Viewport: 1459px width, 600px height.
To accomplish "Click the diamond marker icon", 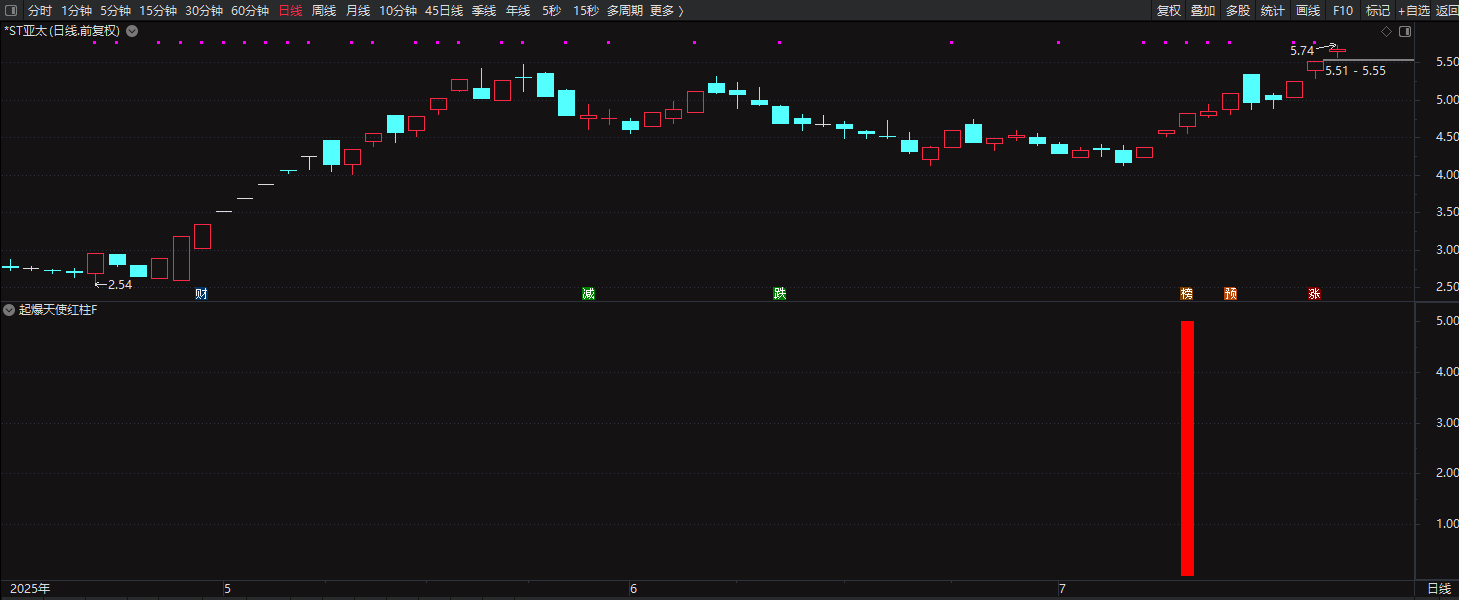I will coord(1387,32).
